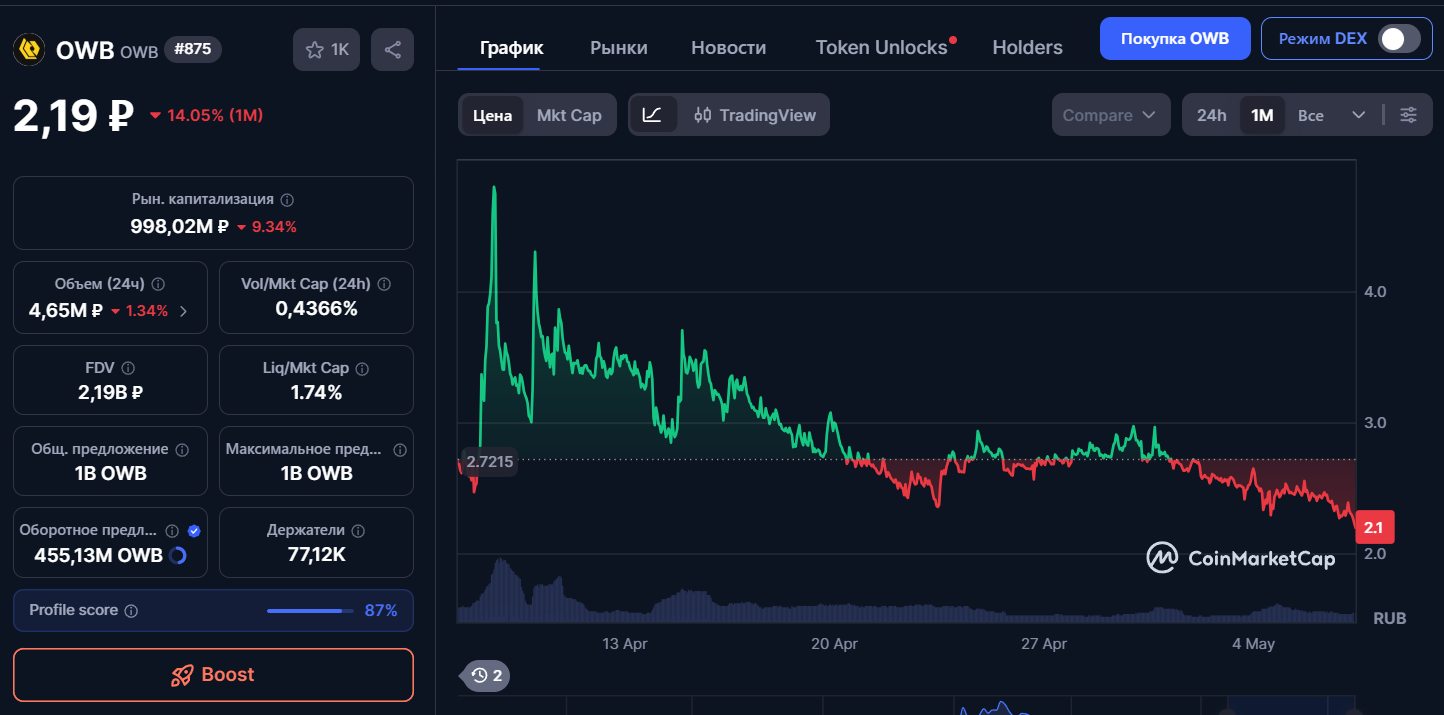Open the Compare dropdown
Viewport: 1444px width, 715px height.
click(1110, 115)
